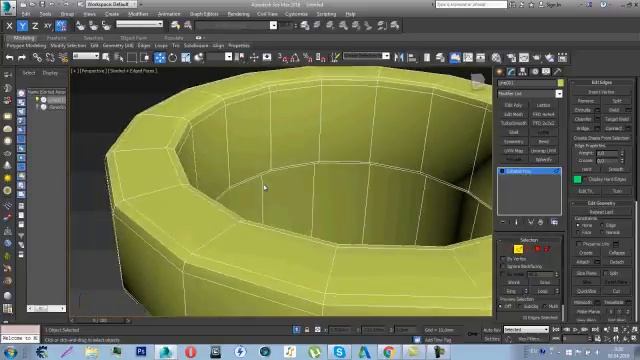Select Edge sub-object level icon
640x360 pixels.
coord(518,249)
